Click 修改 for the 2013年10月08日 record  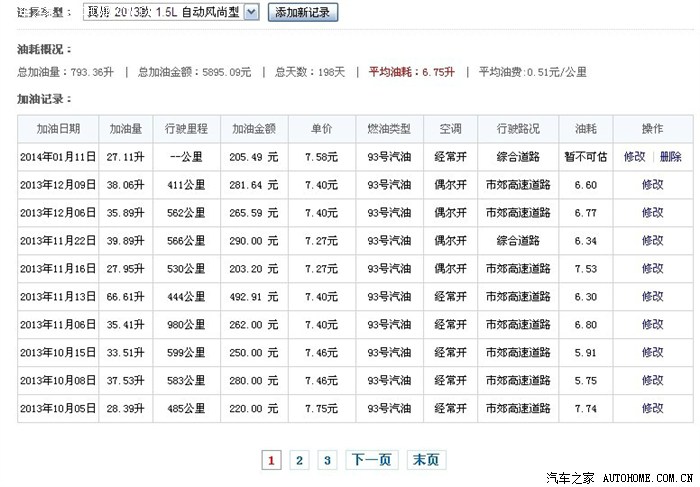click(652, 381)
